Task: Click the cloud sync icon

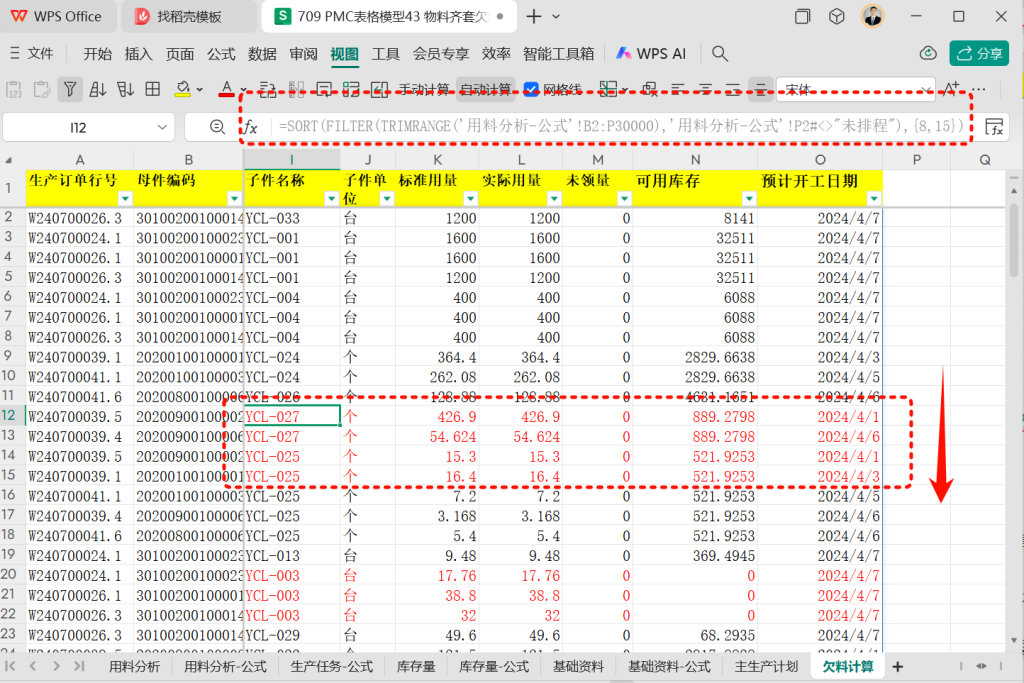Action: 928,54
